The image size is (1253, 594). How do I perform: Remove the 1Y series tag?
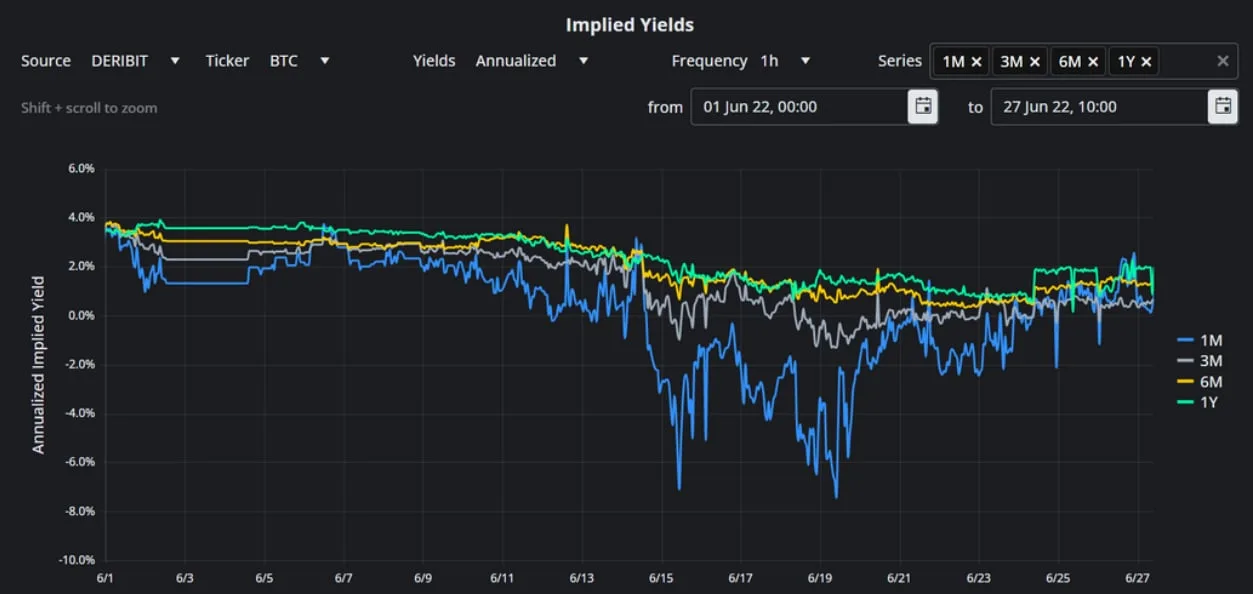tap(1146, 62)
